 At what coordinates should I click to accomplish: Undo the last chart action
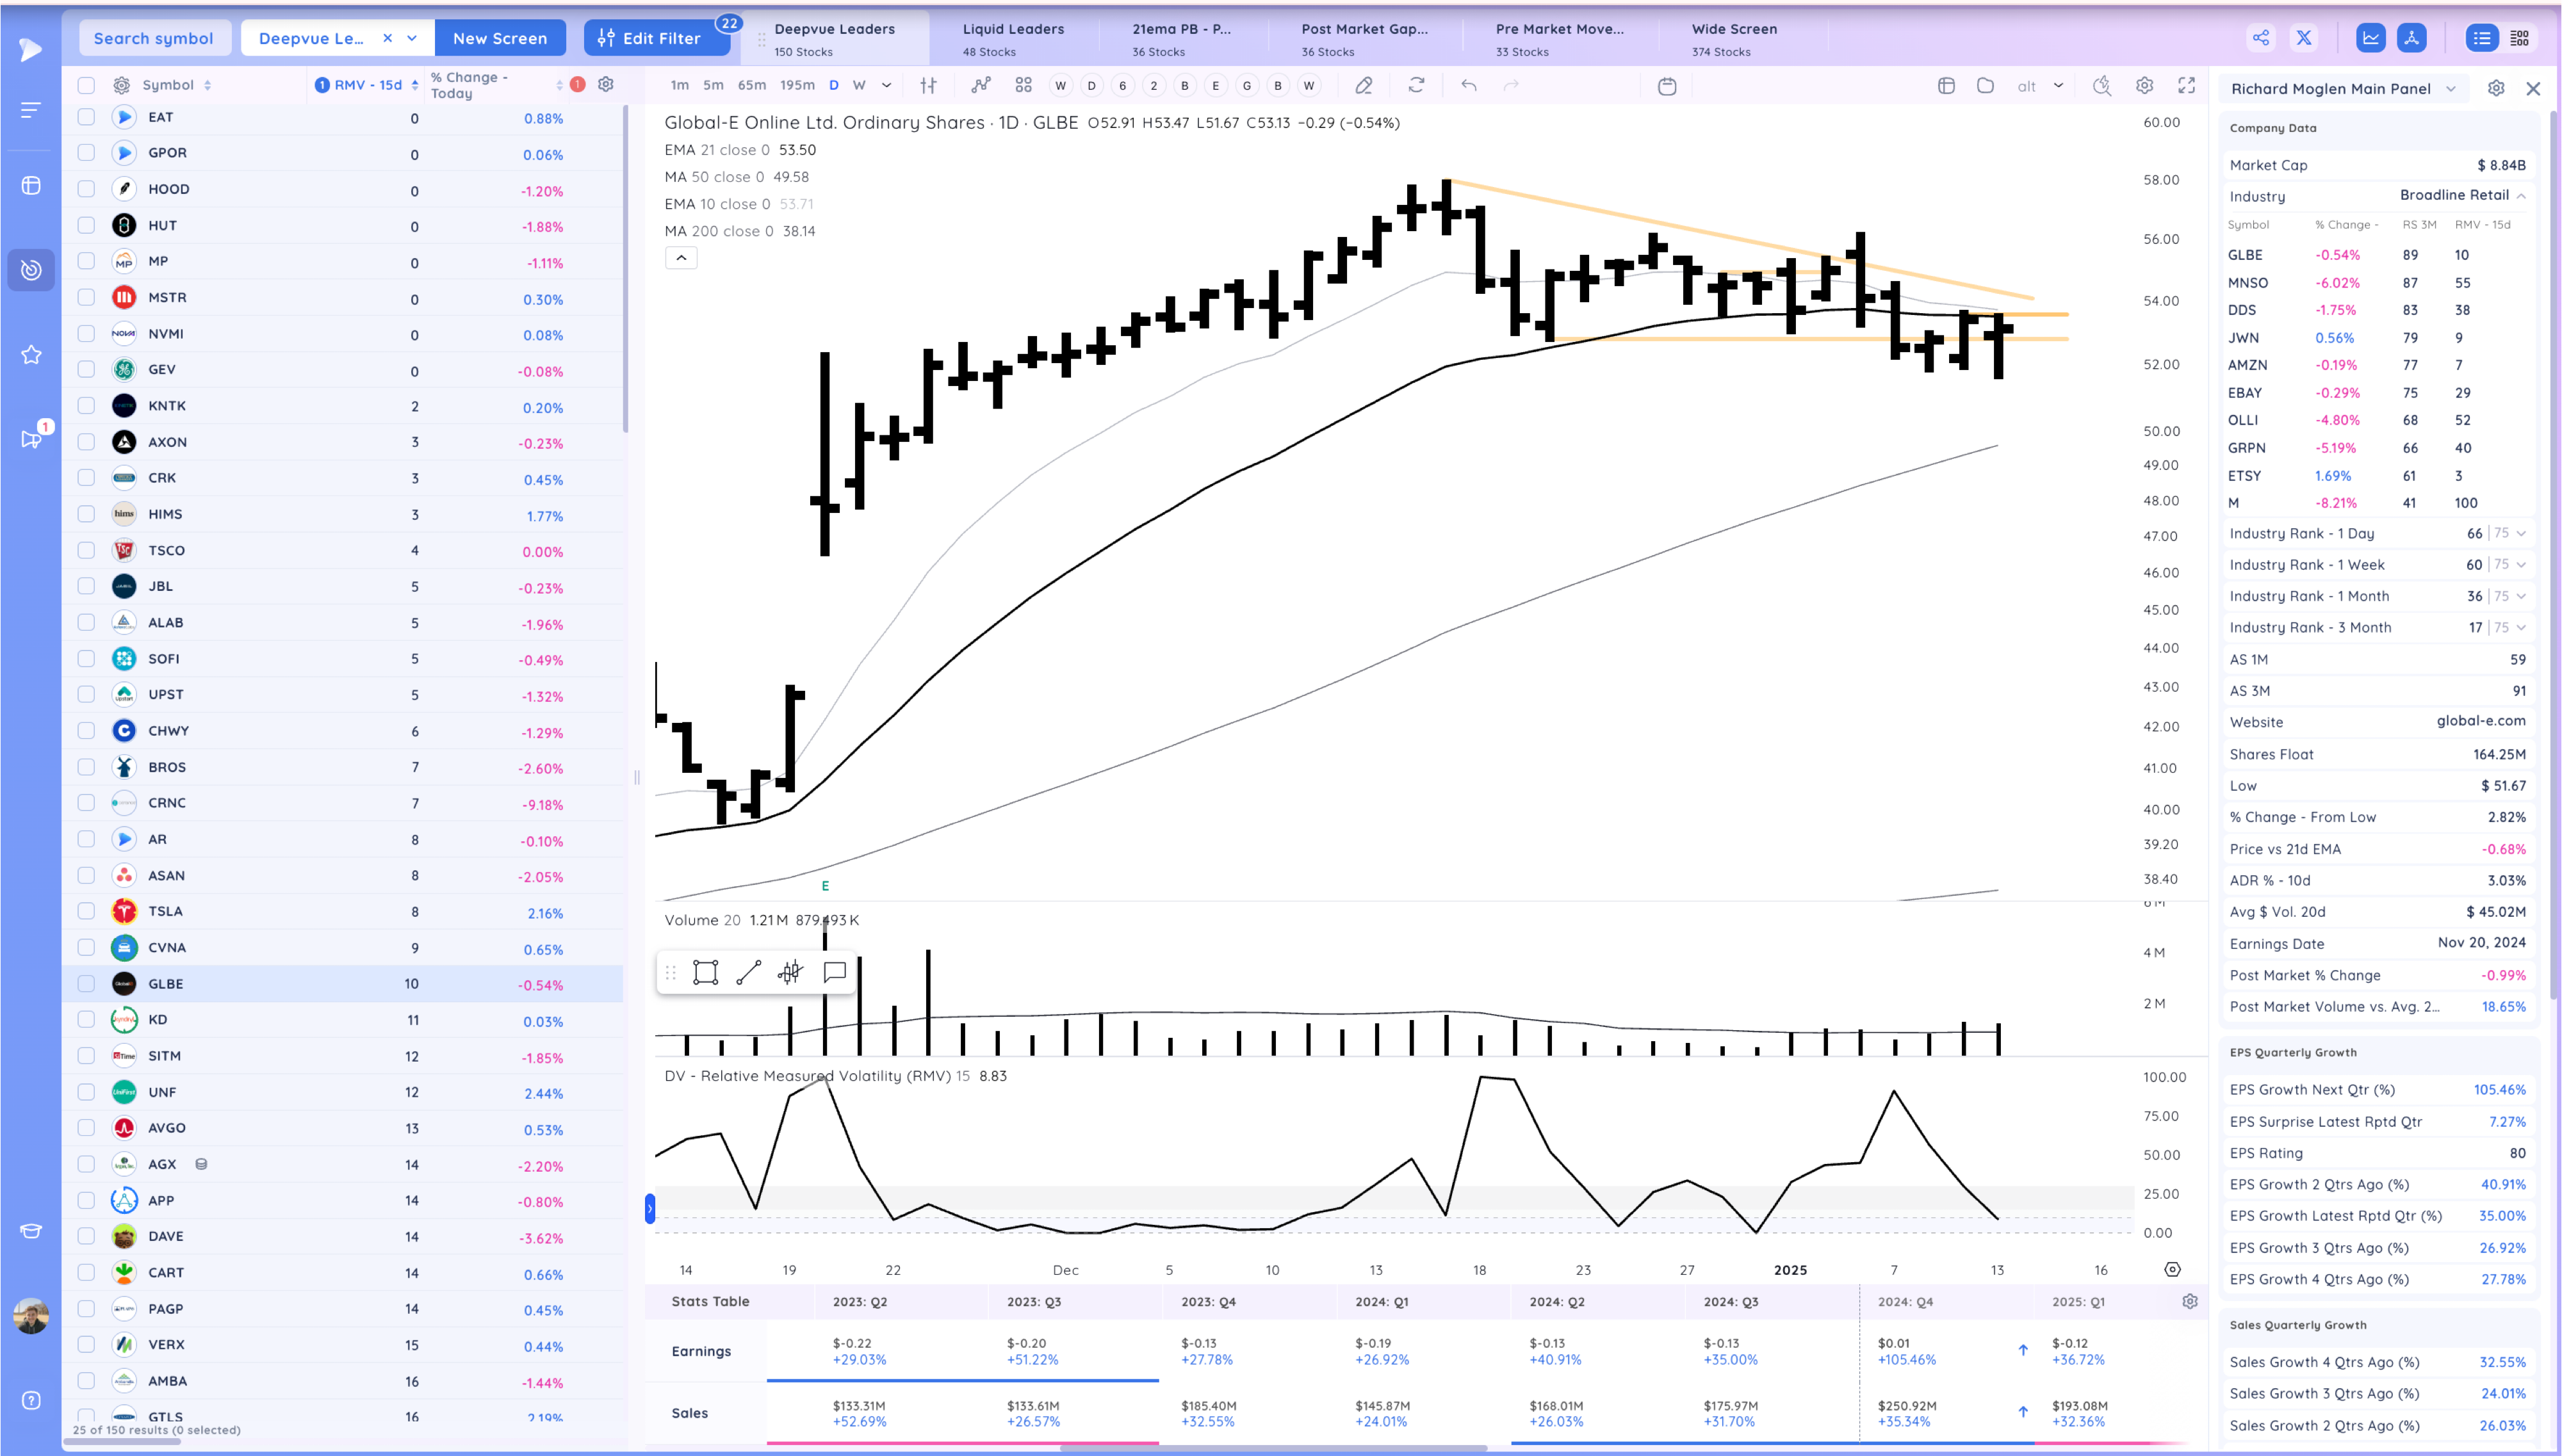point(1468,86)
